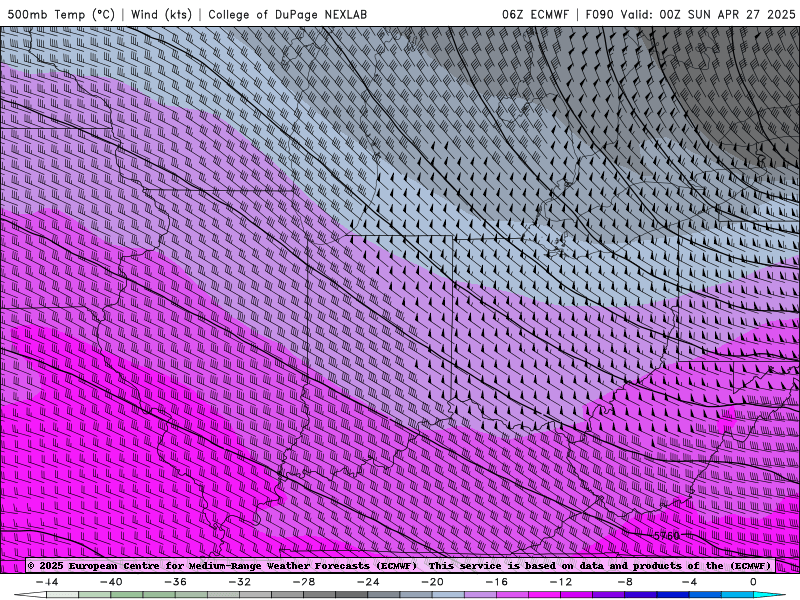Click the -8 color scale label
The image size is (800, 600).
coord(625,582)
